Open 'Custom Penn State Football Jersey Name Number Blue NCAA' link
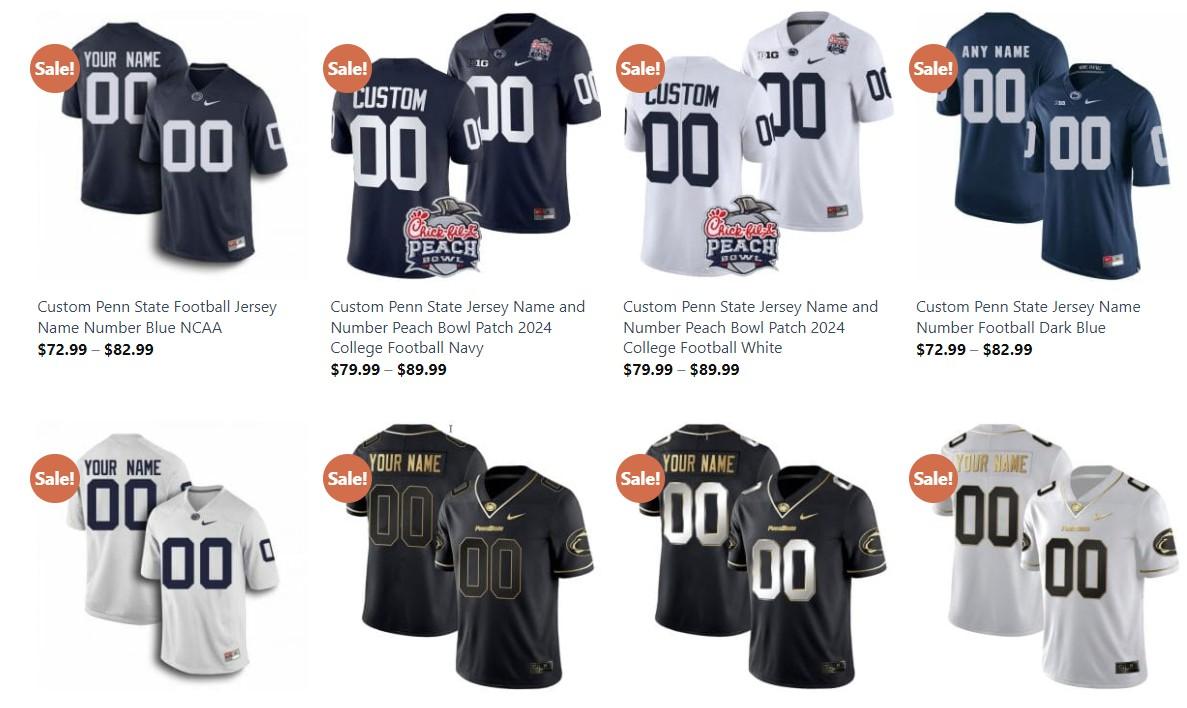Screen dimensions: 1187x708 click(157, 317)
